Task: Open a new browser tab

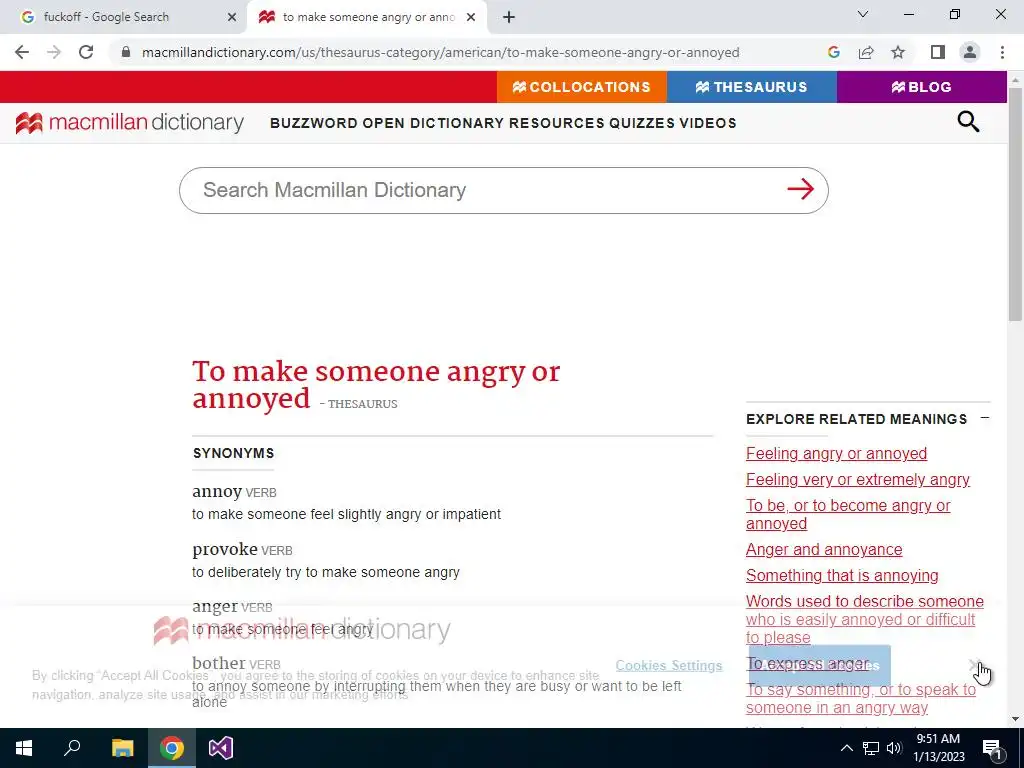Action: tap(509, 18)
